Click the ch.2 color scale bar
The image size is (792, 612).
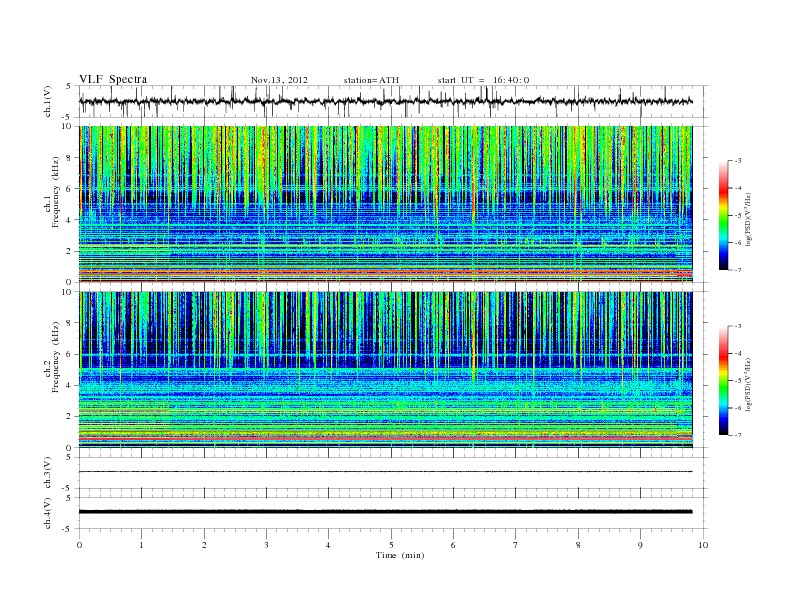pyautogui.click(x=724, y=381)
